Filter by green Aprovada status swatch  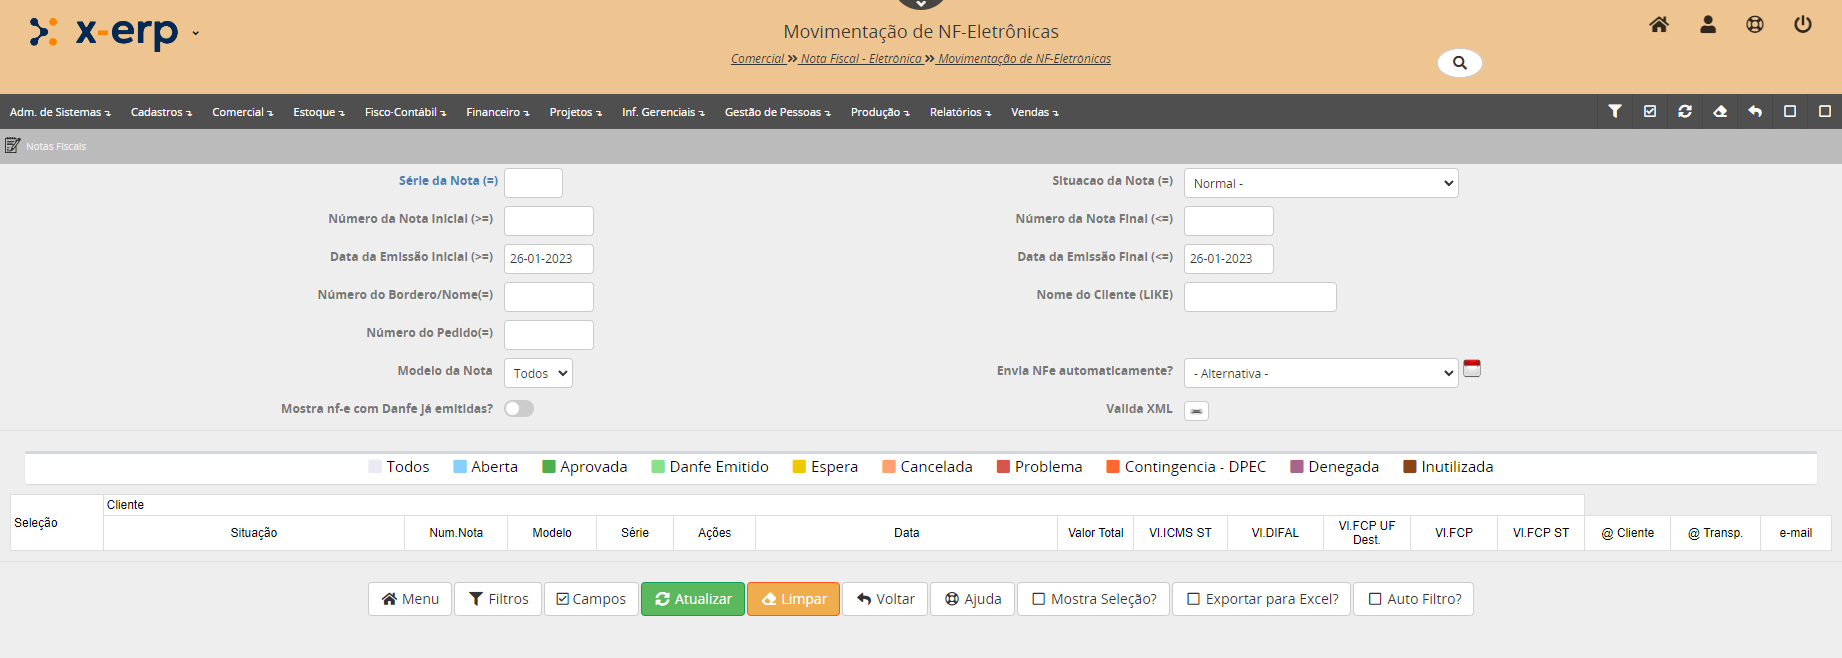coord(549,467)
